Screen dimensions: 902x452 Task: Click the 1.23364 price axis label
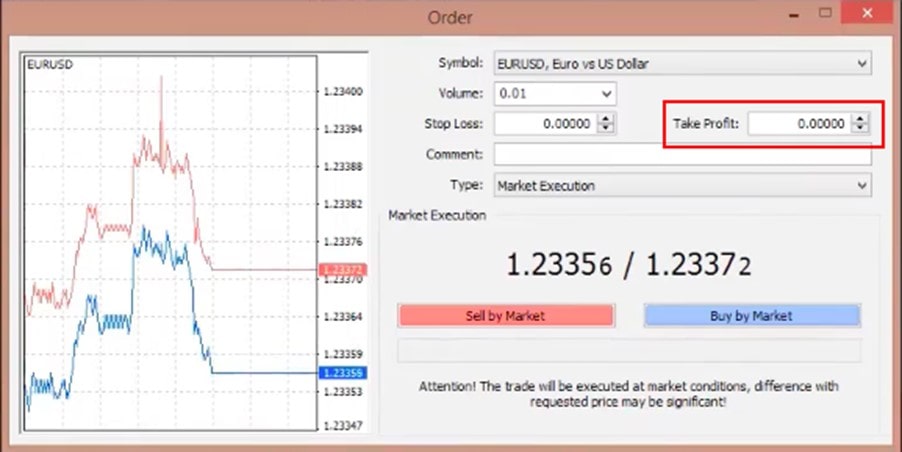343,317
